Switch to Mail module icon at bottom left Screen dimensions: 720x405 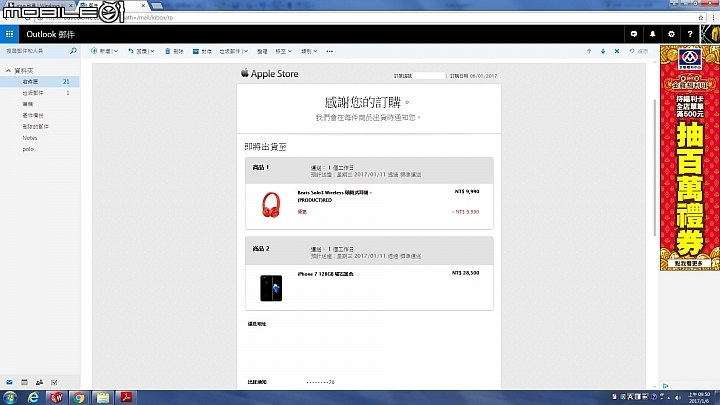coord(9,382)
